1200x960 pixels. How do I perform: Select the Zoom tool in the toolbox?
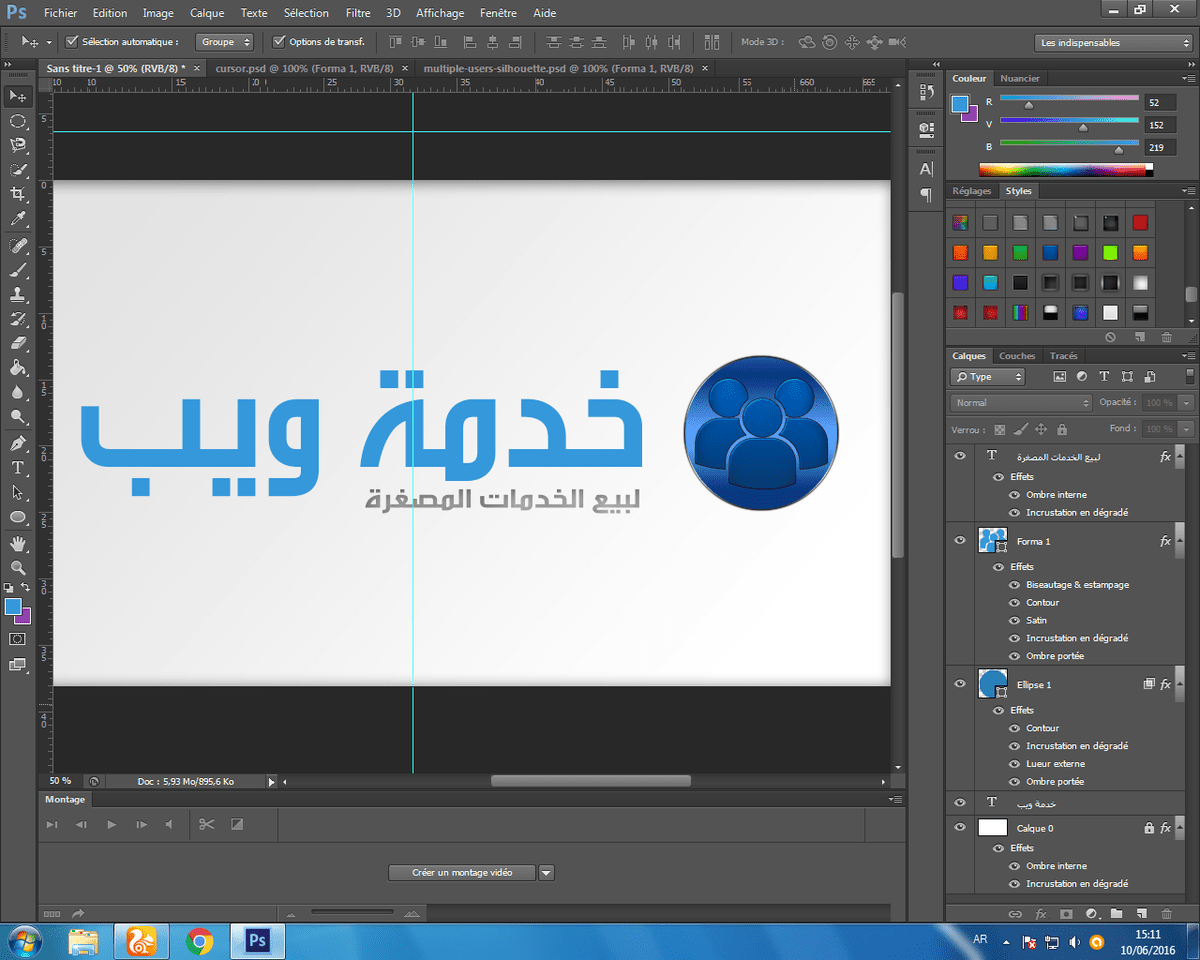tap(18, 567)
